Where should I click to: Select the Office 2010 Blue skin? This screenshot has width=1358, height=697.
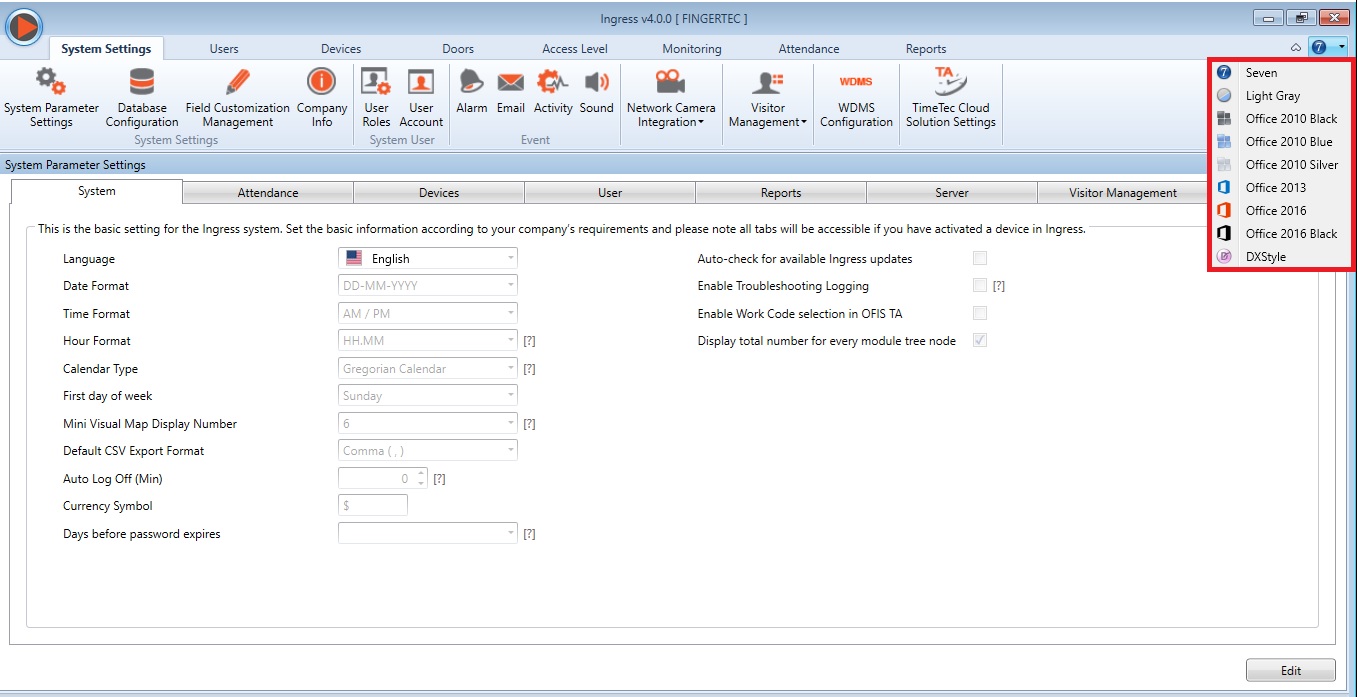point(1281,142)
